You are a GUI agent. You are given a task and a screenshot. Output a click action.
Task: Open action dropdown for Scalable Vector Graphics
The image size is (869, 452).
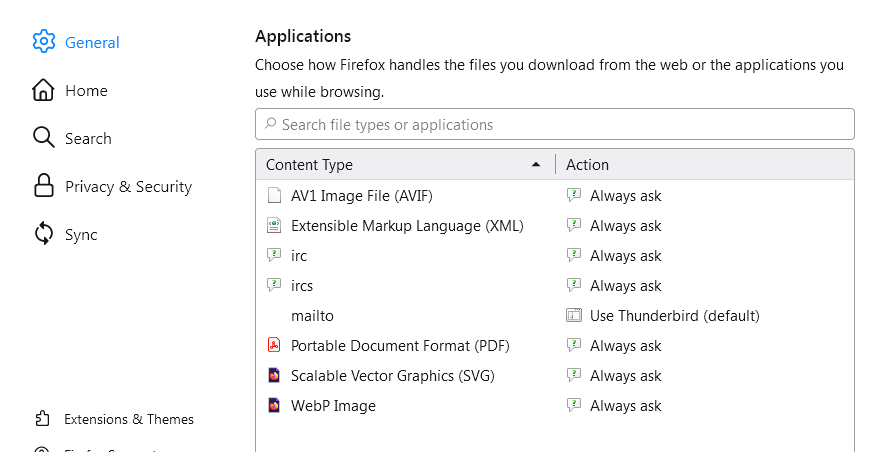704,375
